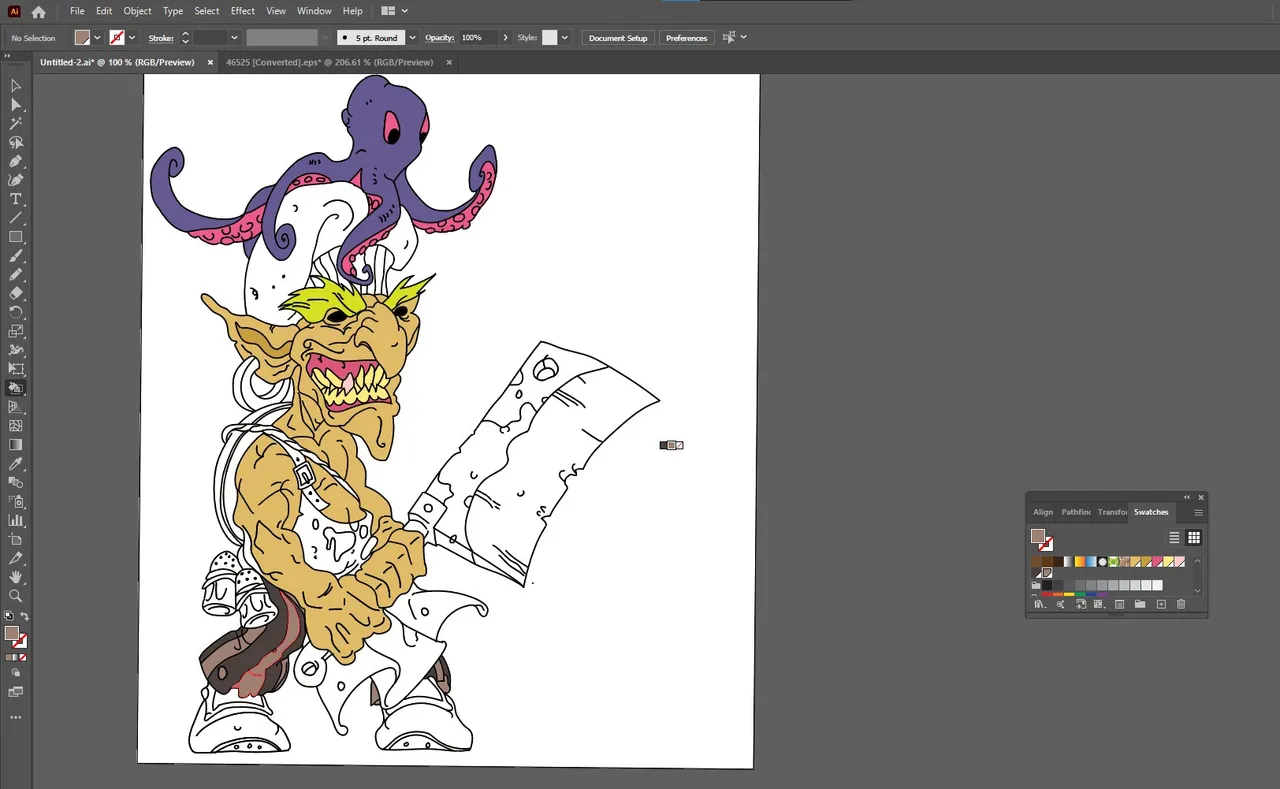Open the graphic Style dropdown

coord(565,37)
